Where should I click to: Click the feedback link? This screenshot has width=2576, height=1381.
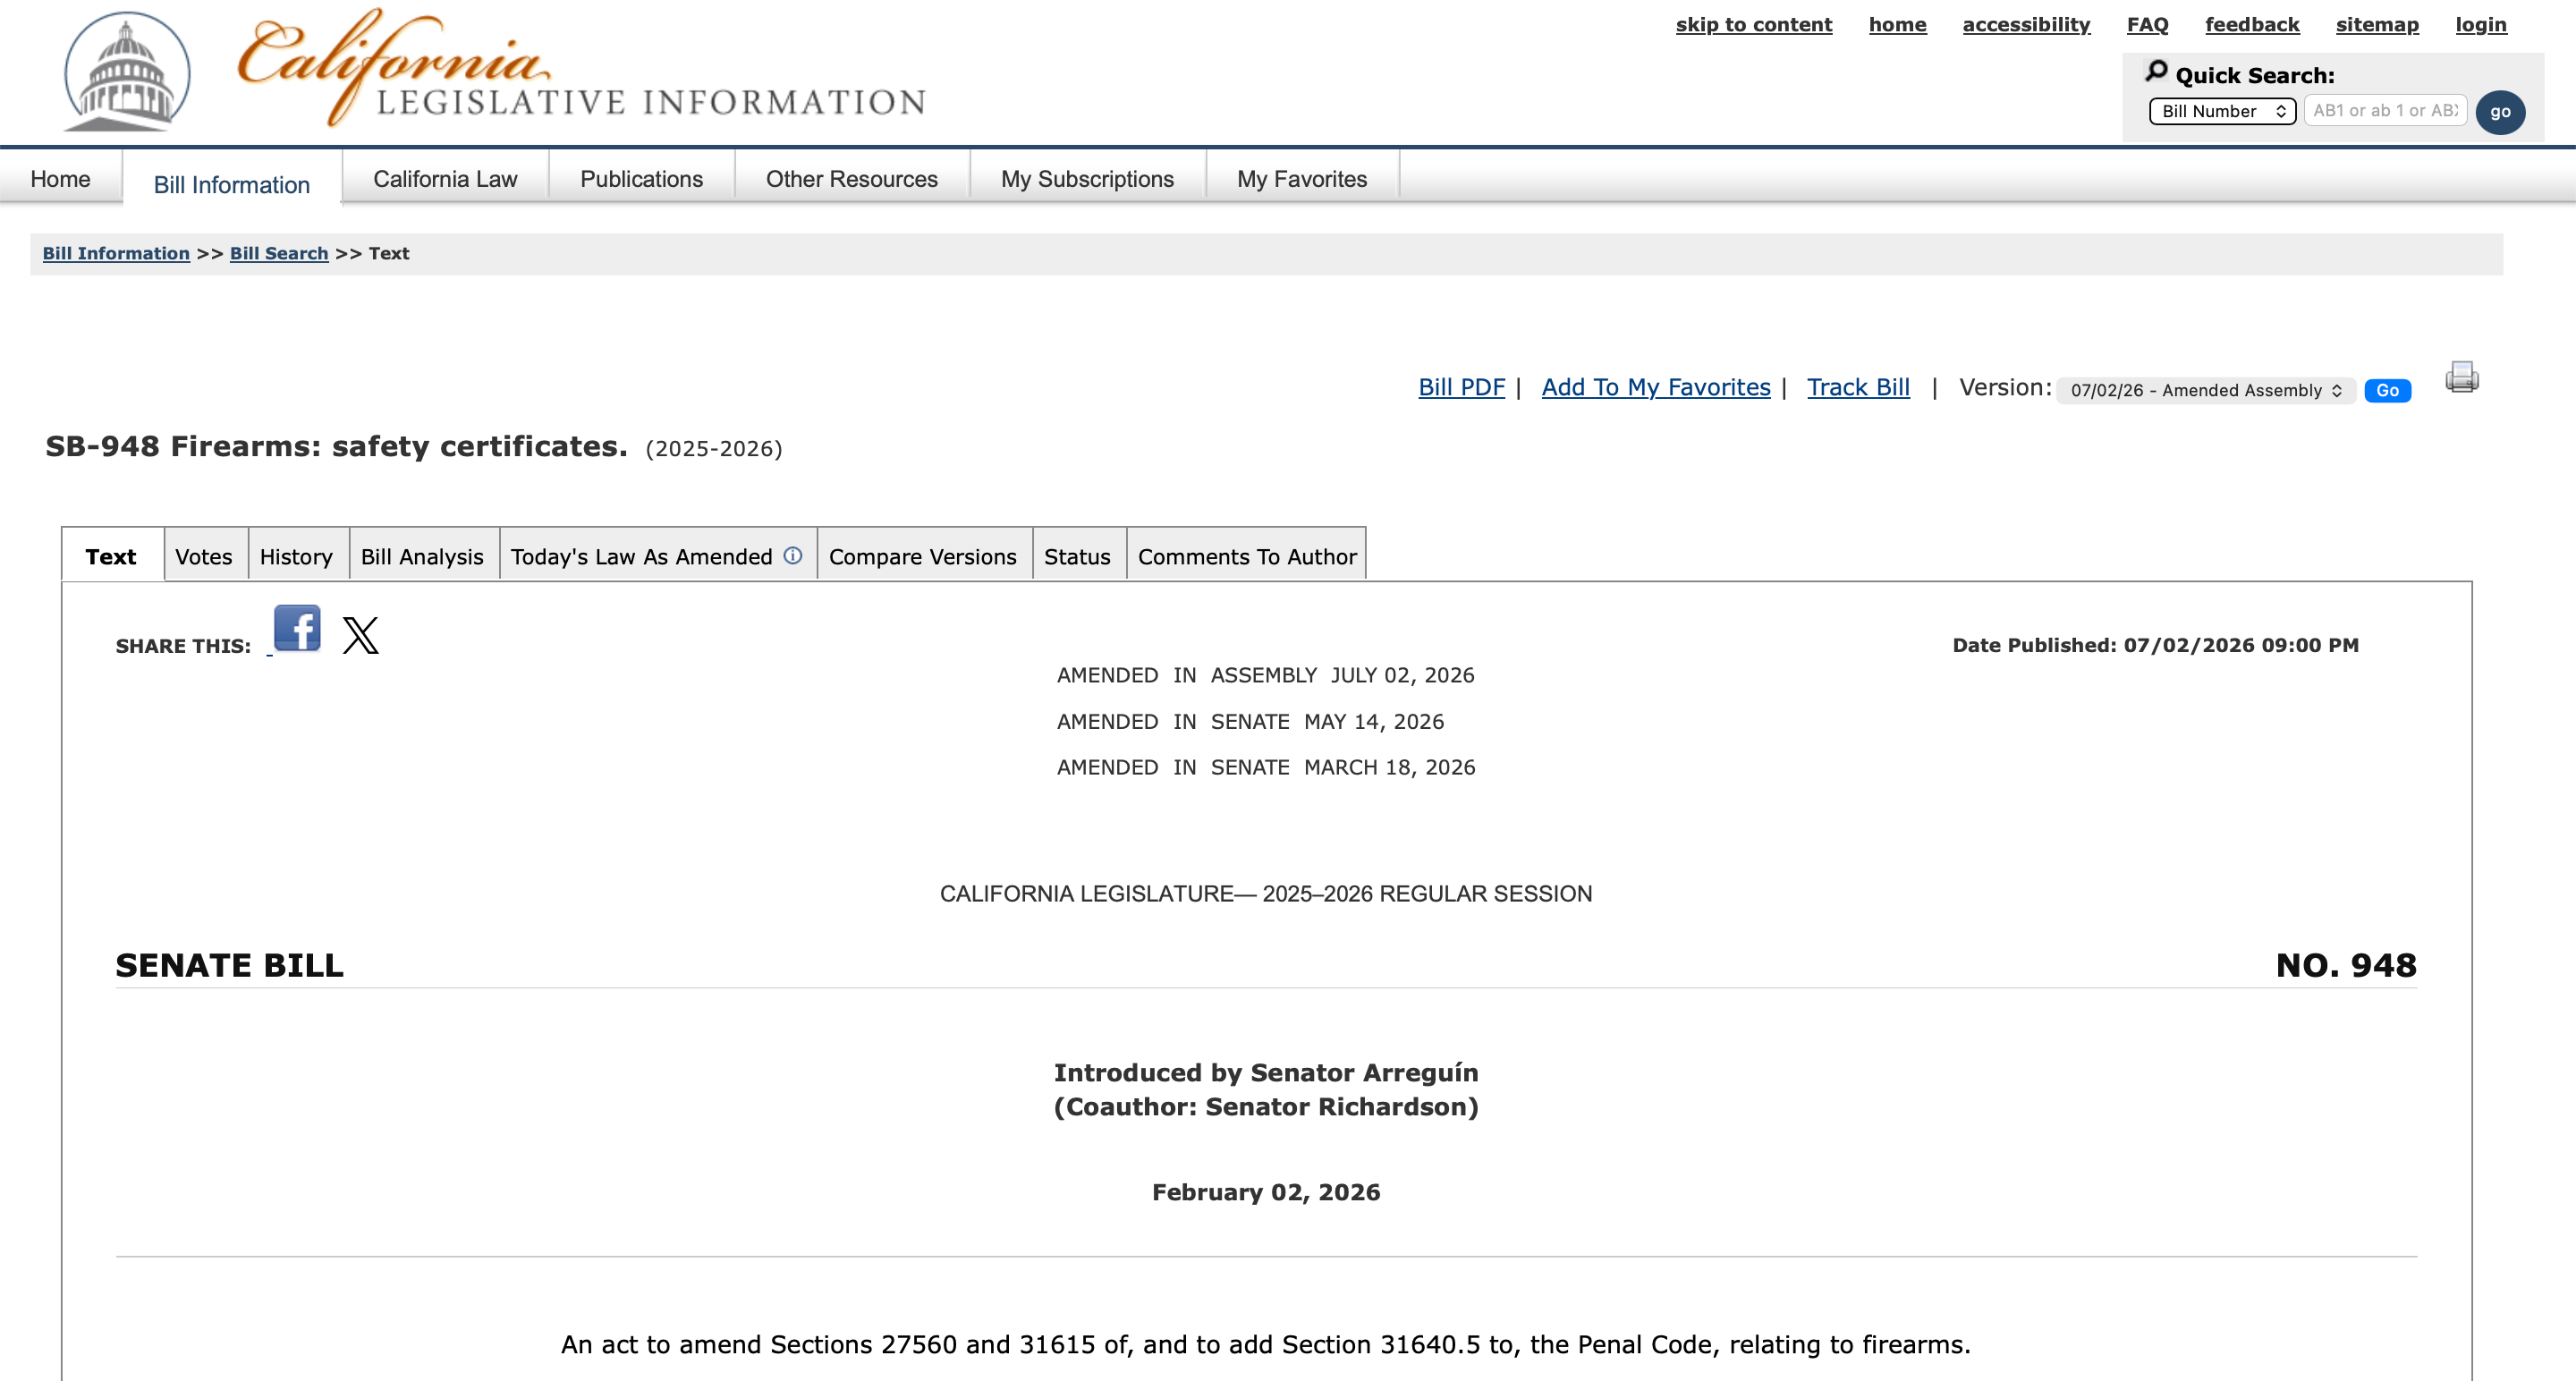[x=2252, y=24]
